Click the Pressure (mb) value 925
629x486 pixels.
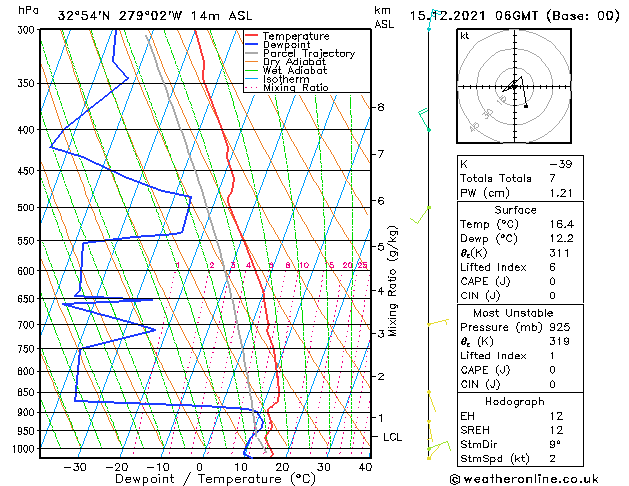[560, 327]
